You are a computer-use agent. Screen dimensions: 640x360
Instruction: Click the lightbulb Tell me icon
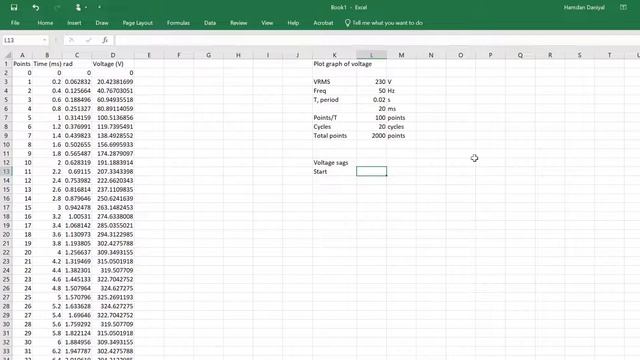click(x=347, y=23)
